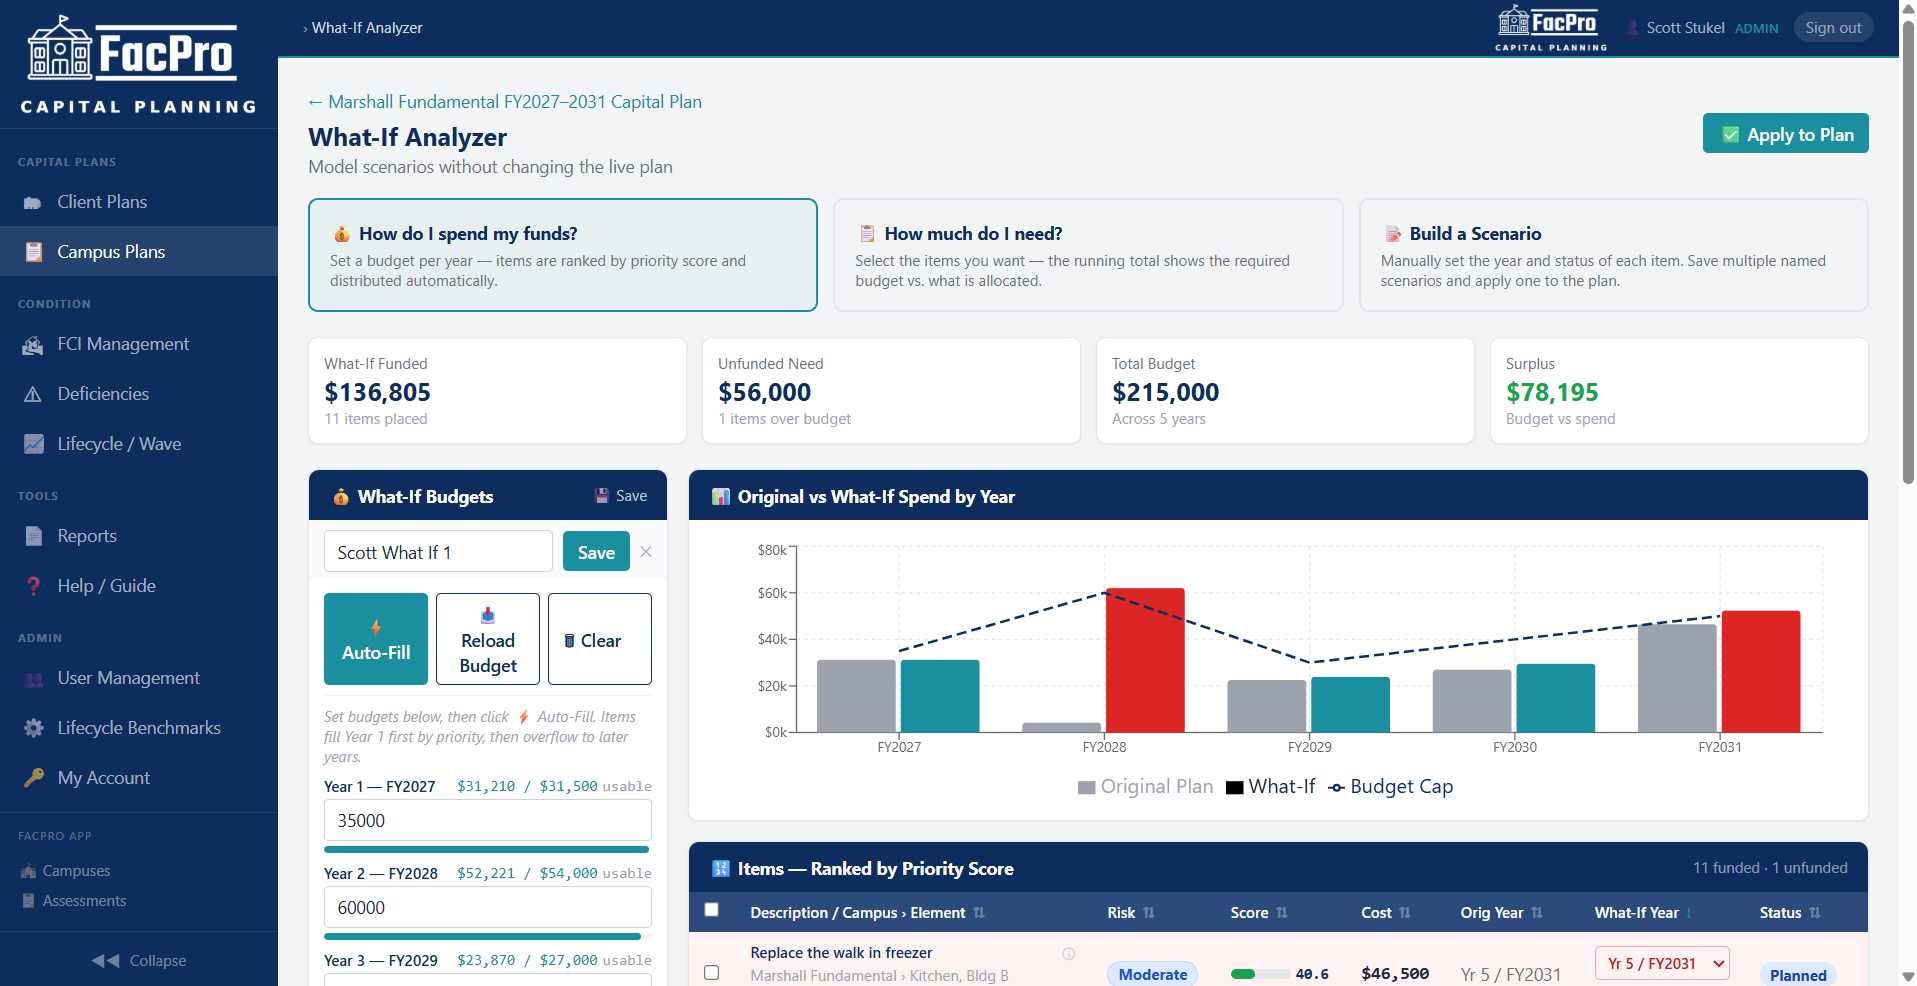The height and width of the screenshot is (986, 1917).
Task: Clear the what-if budgets
Action: pyautogui.click(x=600, y=639)
